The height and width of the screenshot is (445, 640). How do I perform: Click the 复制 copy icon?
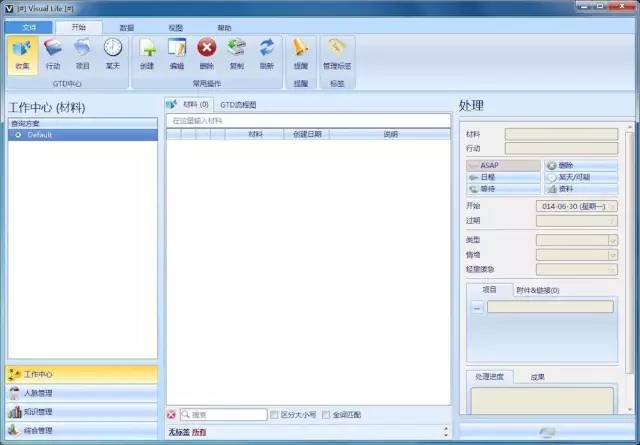(237, 55)
